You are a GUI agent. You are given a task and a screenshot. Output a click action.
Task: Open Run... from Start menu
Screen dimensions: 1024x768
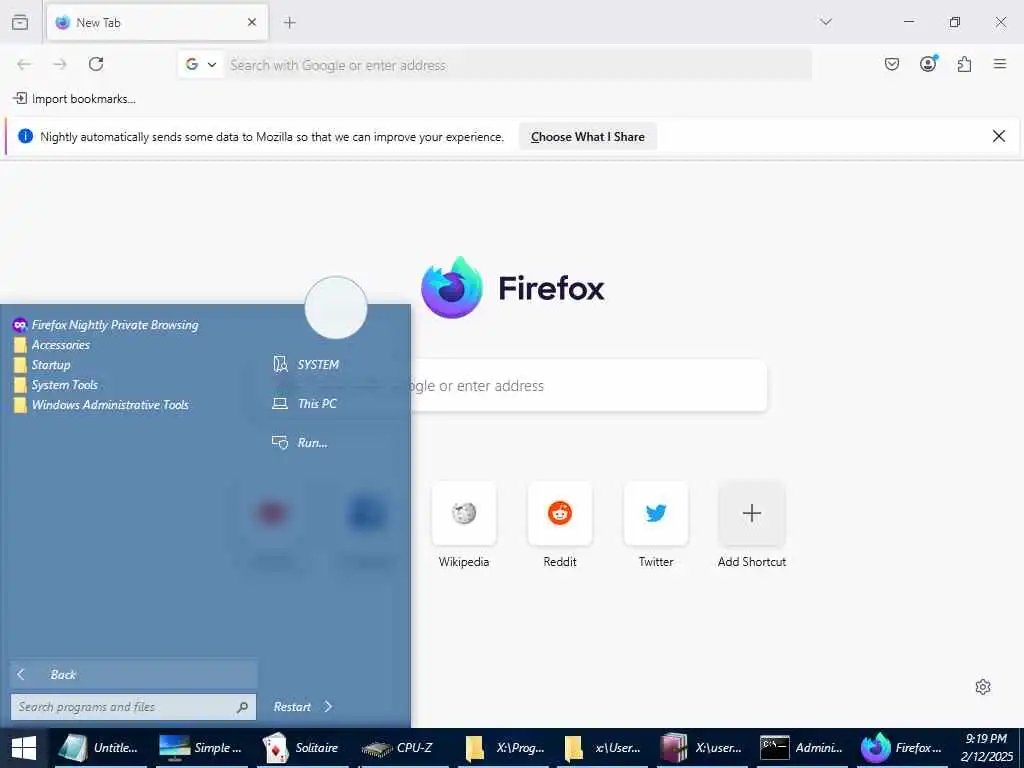pos(300,443)
